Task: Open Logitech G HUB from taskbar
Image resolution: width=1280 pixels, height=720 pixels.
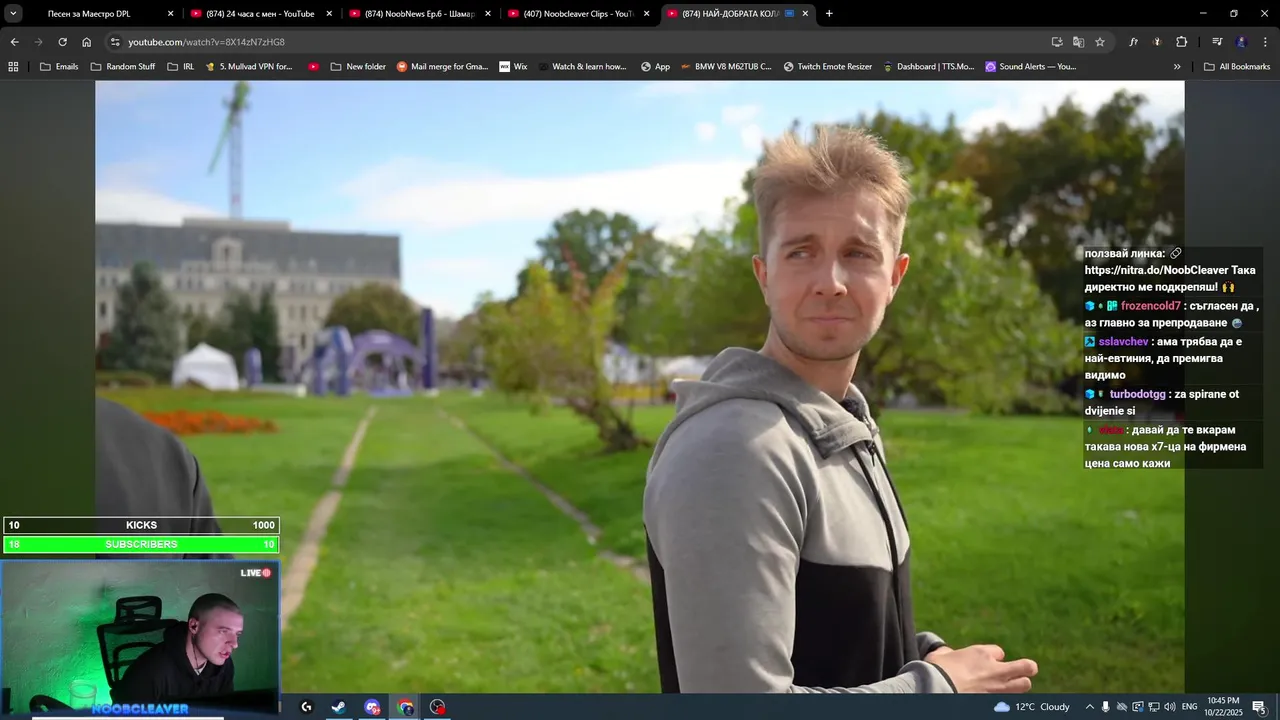Action: click(x=307, y=707)
